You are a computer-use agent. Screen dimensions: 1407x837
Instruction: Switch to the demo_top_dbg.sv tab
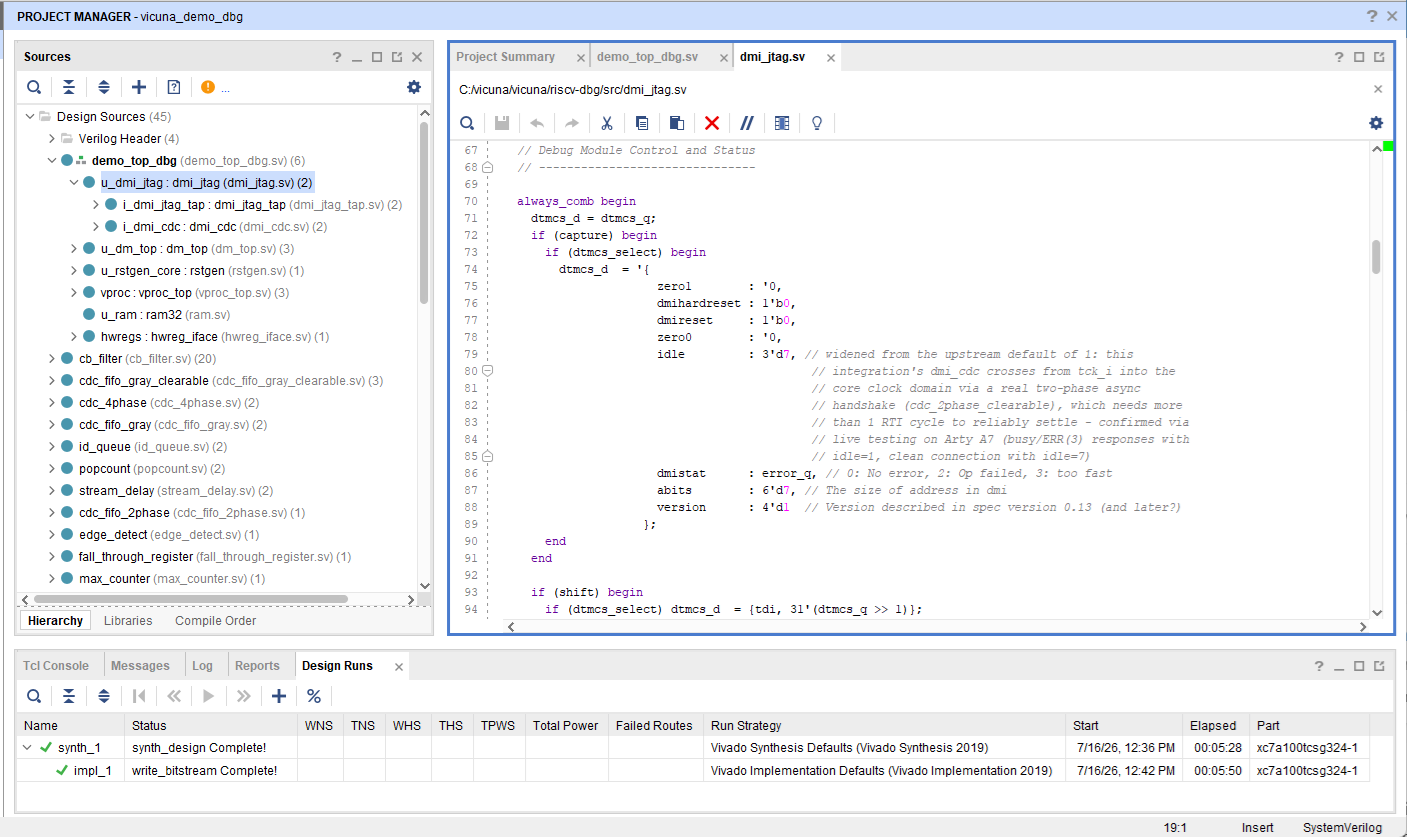click(x=647, y=57)
